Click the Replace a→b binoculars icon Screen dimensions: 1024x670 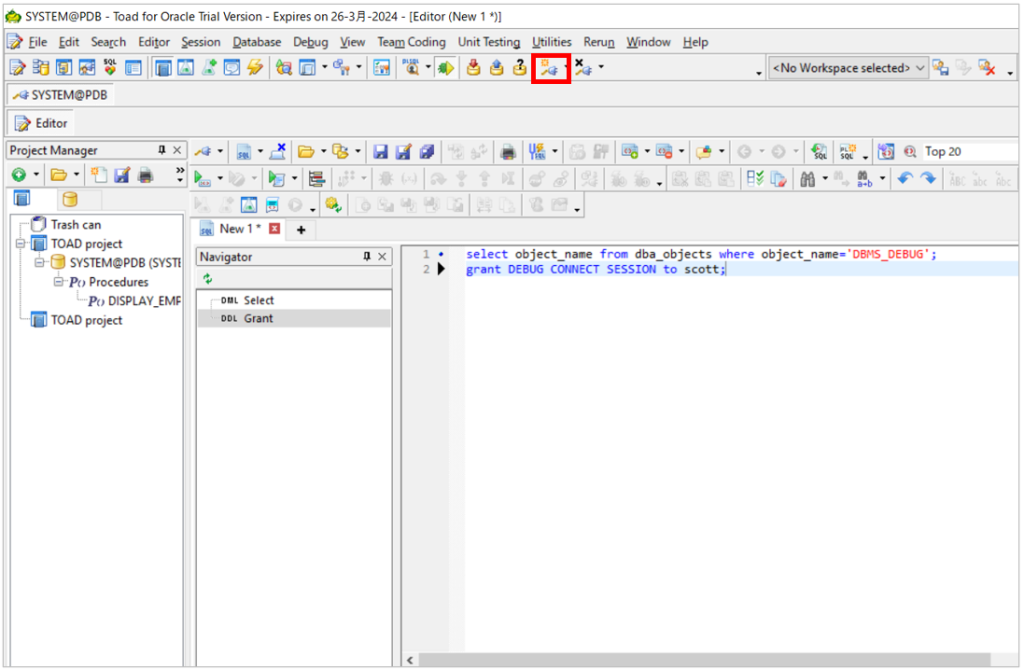pyautogui.click(x=865, y=178)
